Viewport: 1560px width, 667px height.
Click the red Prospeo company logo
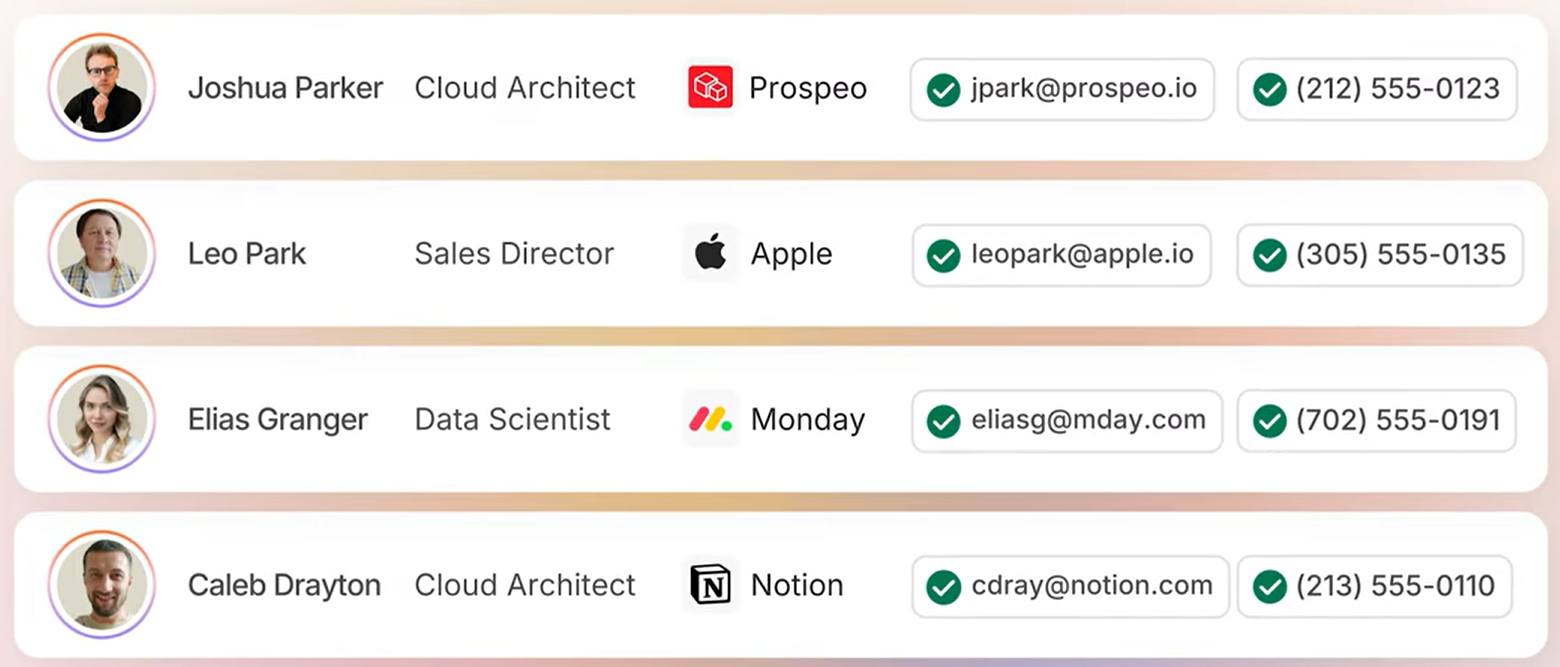pos(710,88)
